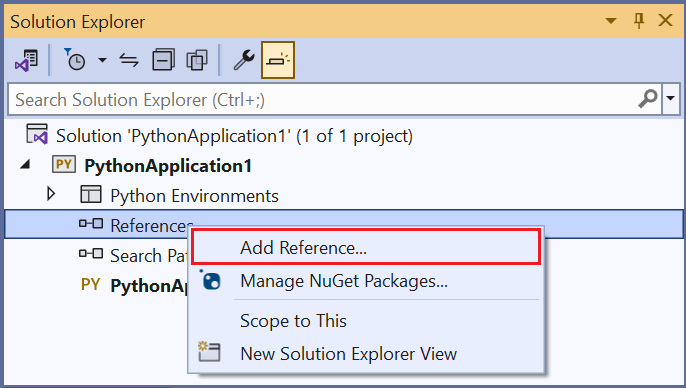Click the Pending Changes Filter clock icon

75,59
